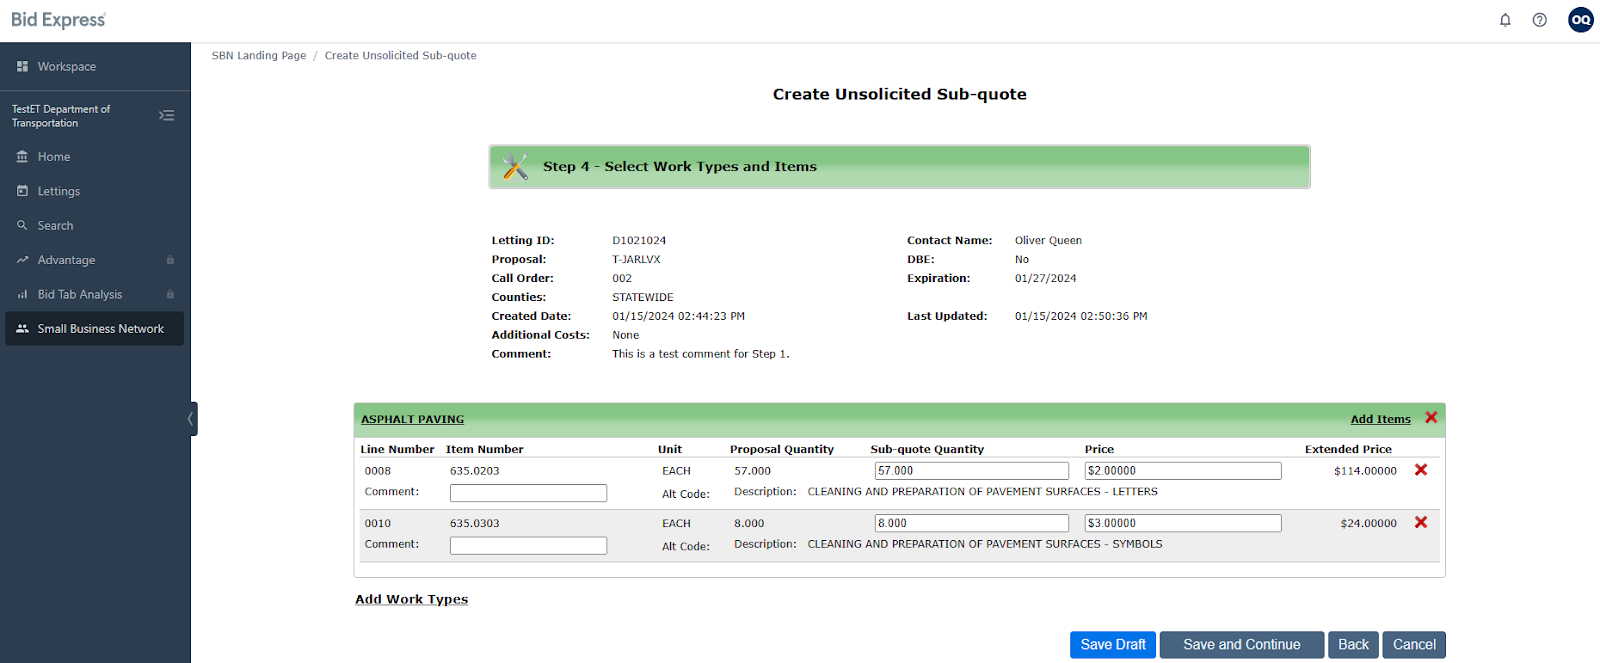Delete line item 0008 with red X
Screen dimensions: 1600x663
1421,470
